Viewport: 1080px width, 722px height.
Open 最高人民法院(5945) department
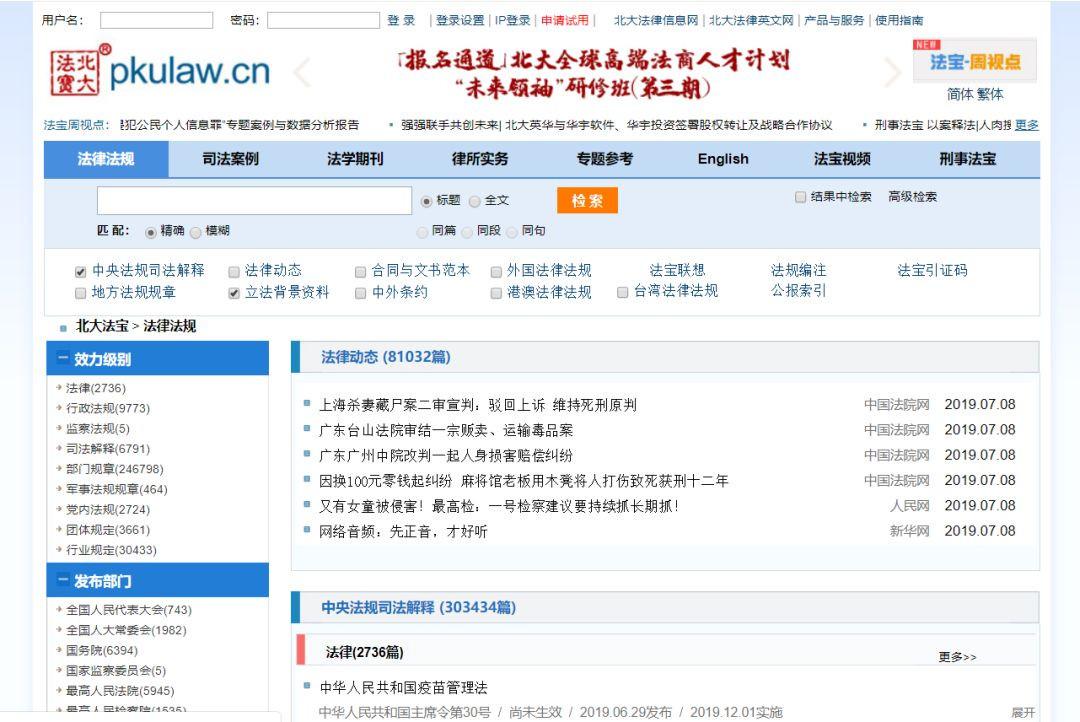120,691
